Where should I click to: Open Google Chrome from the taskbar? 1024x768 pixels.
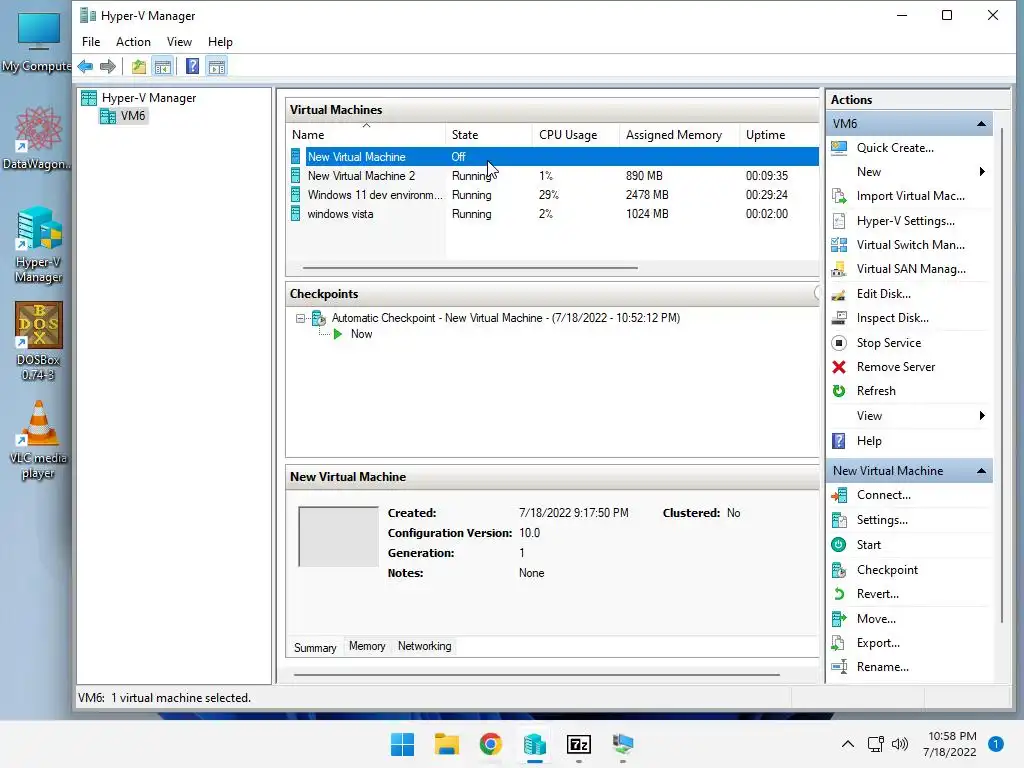pyautogui.click(x=490, y=744)
